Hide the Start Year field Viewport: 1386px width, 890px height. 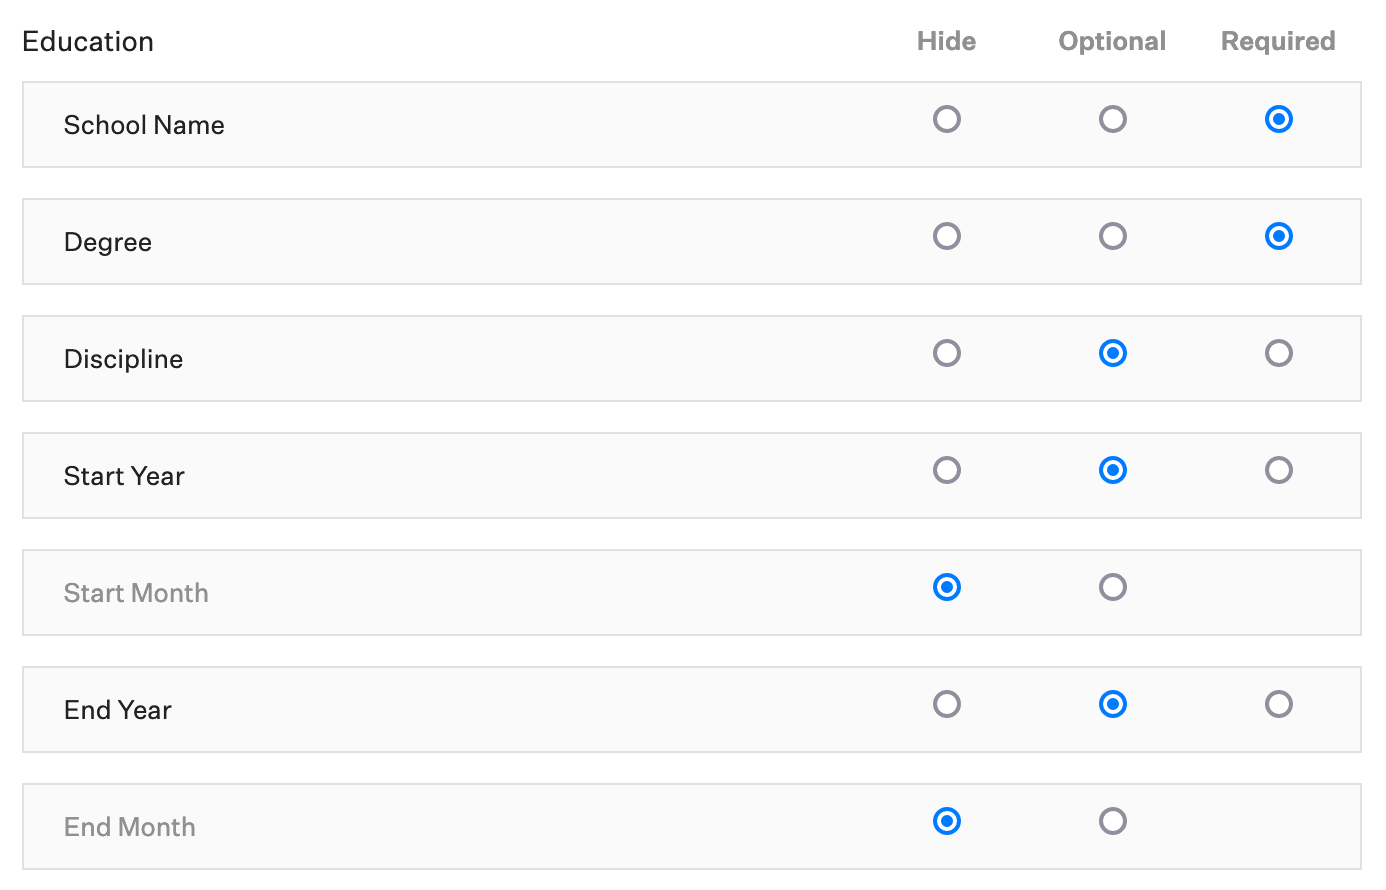pyautogui.click(x=946, y=470)
